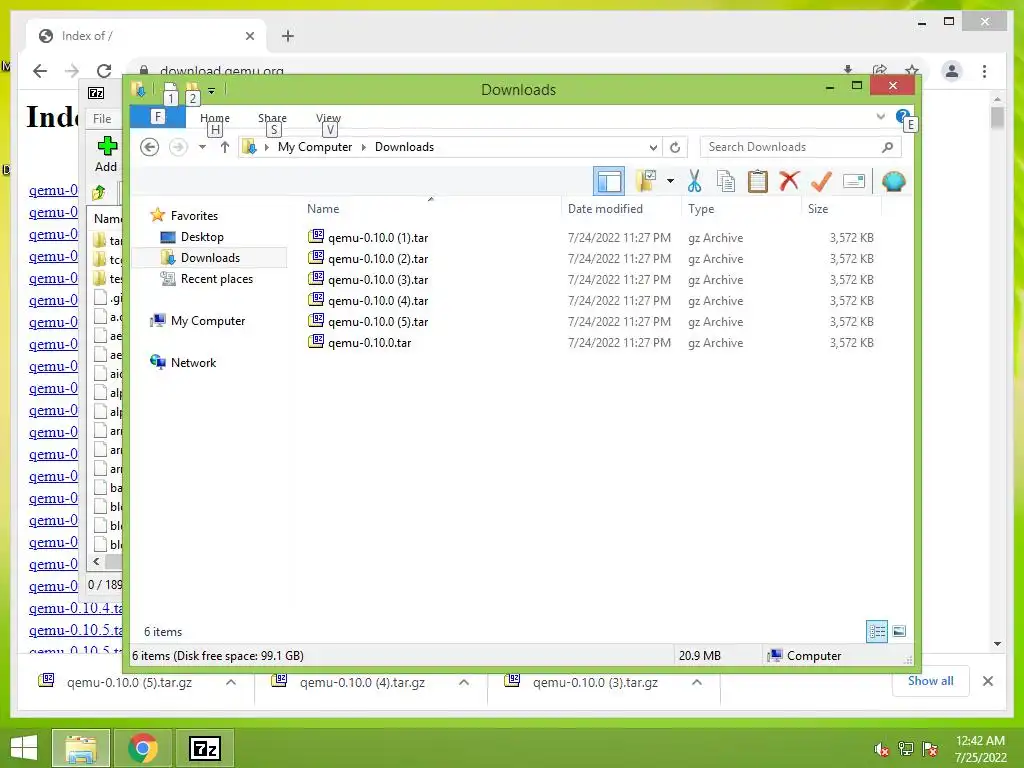
Task: Select file qemu-0.10.0.tar
Action: 369,342
